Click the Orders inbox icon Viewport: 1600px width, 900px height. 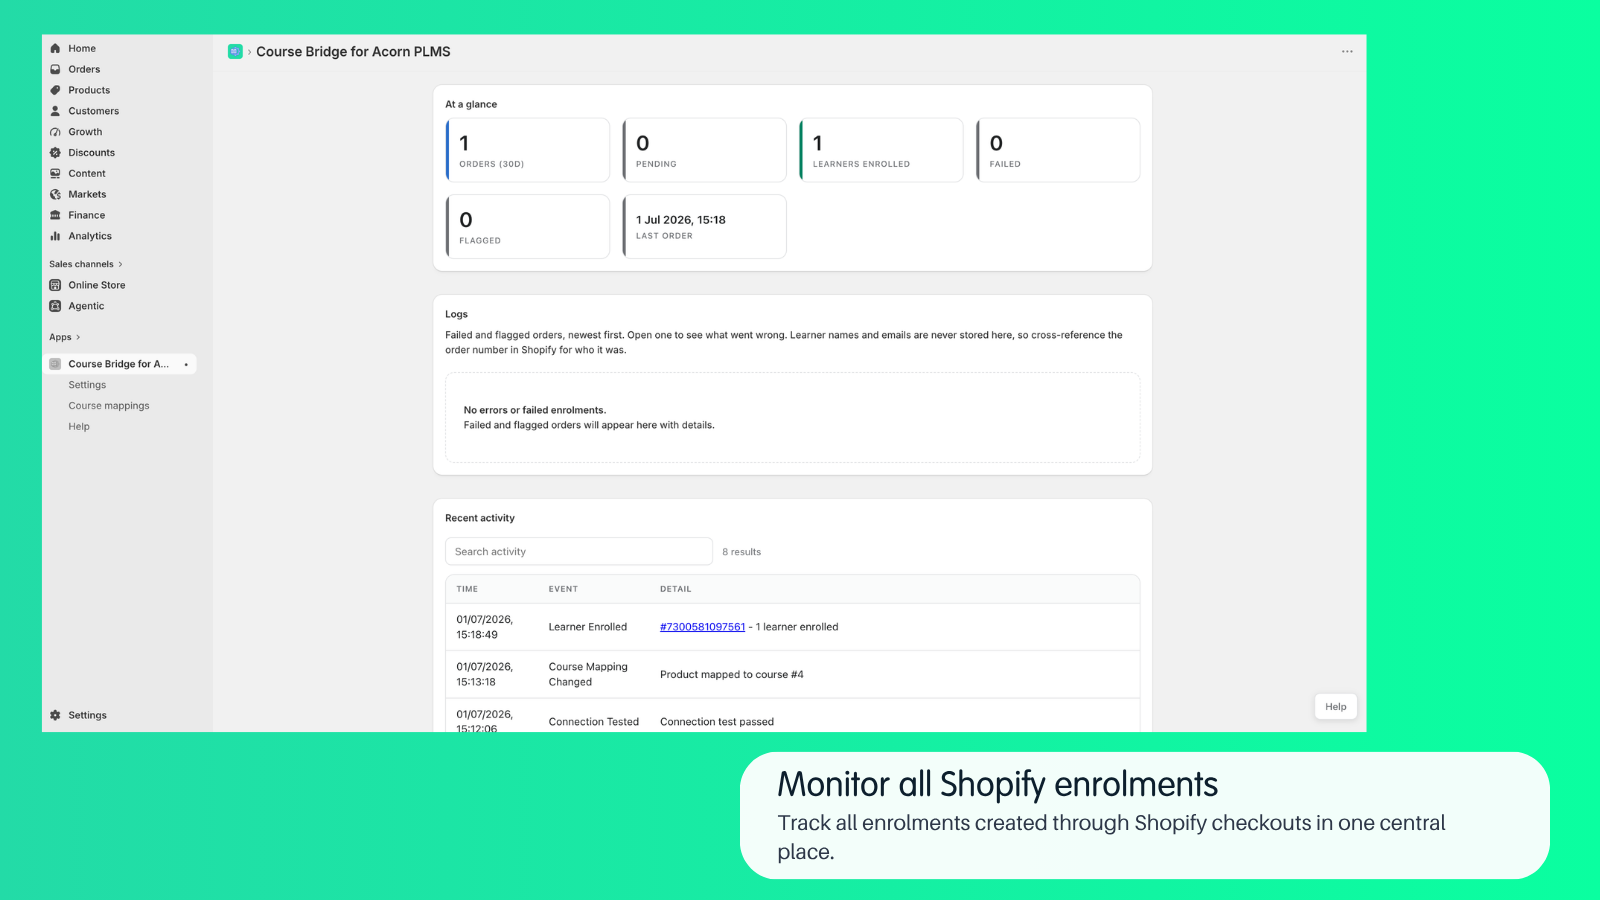(55, 69)
